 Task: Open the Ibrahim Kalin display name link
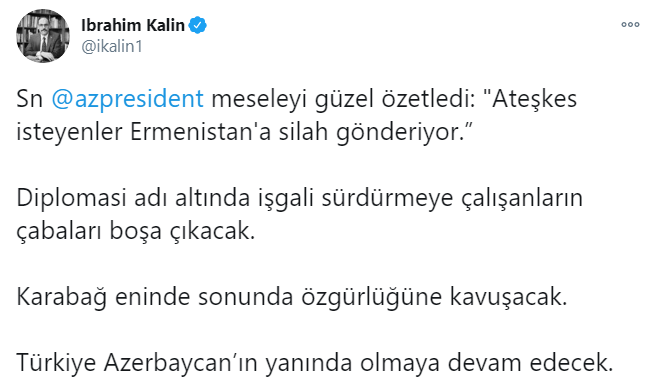[x=133, y=25]
